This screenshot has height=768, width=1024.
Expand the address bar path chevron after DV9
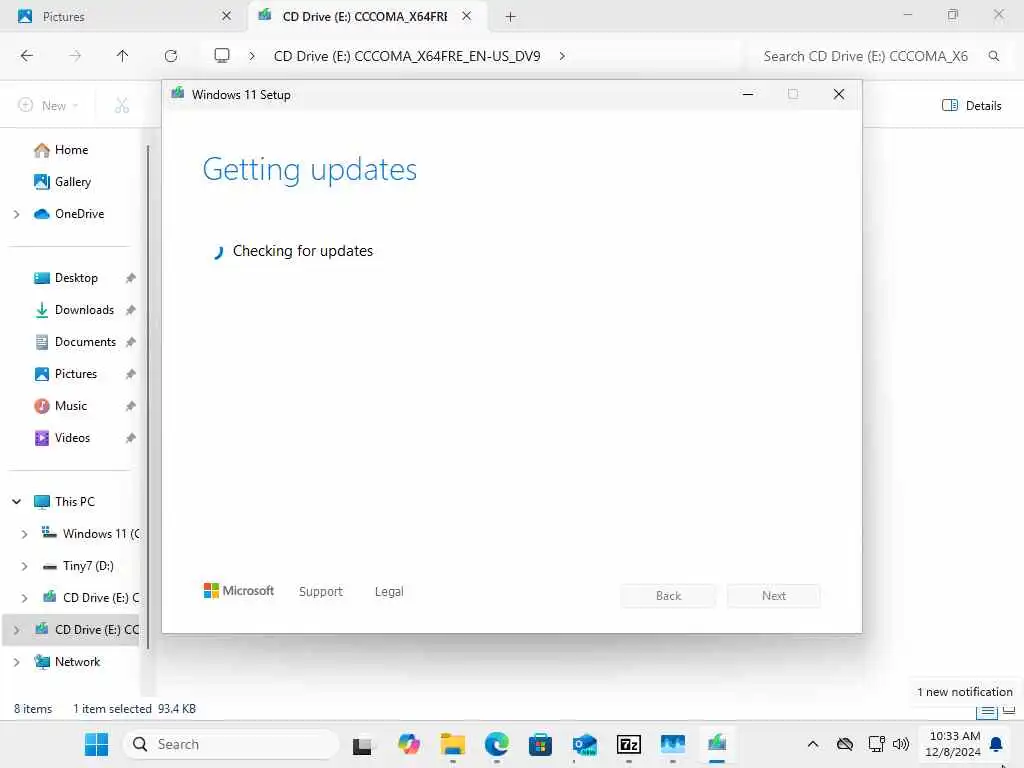562,56
